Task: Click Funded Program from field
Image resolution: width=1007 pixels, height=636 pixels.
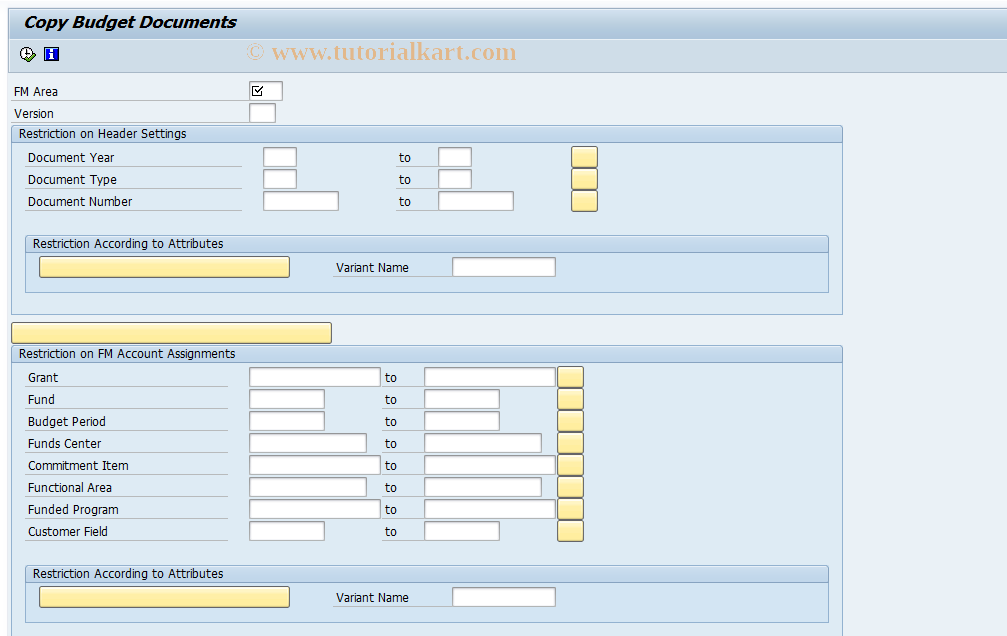Action: tap(315, 509)
